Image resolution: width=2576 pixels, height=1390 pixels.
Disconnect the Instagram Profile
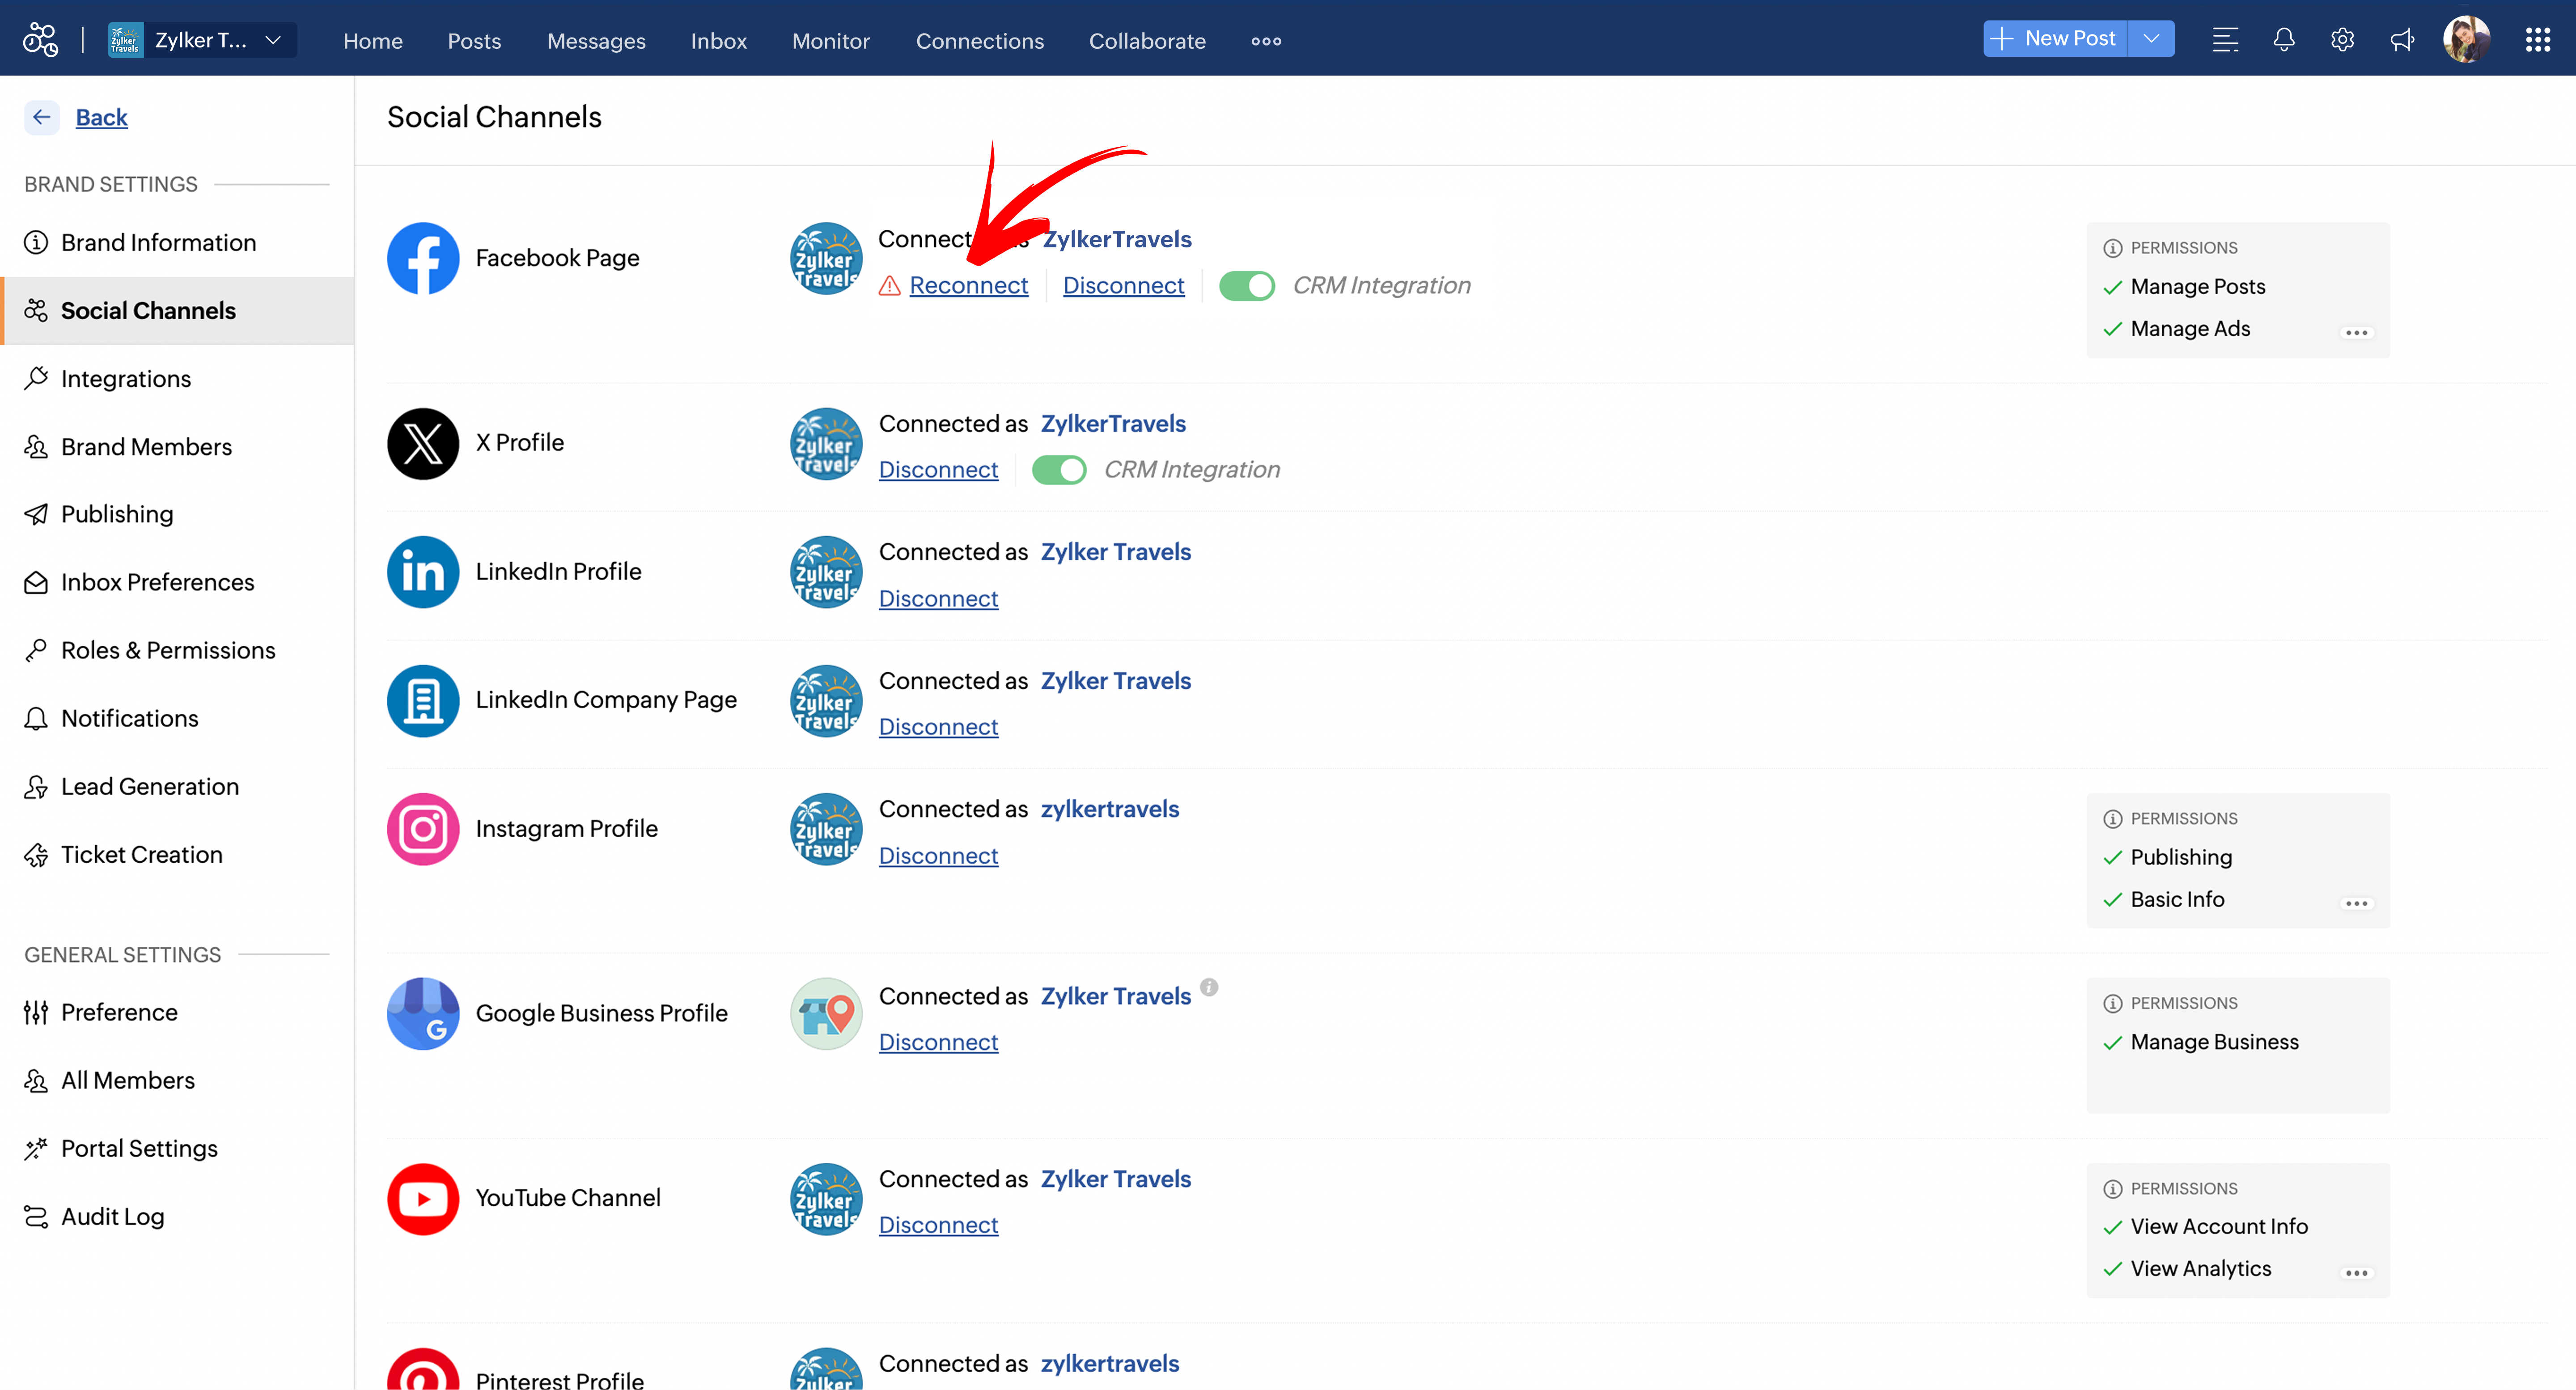[x=937, y=856]
